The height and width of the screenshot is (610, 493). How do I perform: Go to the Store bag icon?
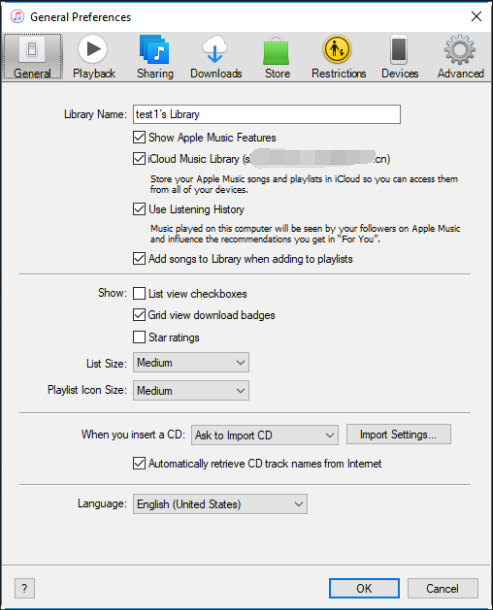(277, 57)
